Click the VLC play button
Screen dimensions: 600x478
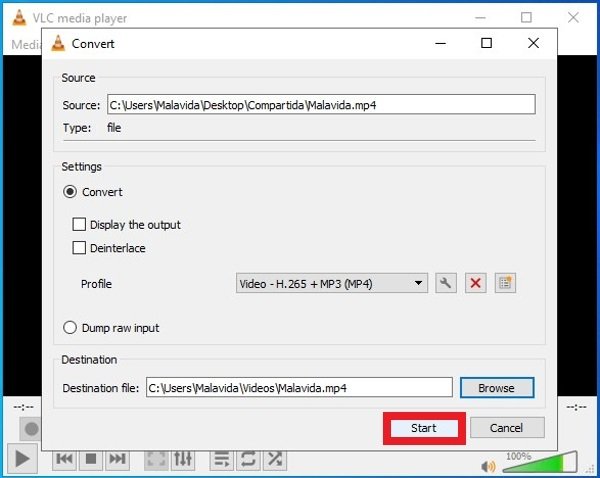21,458
